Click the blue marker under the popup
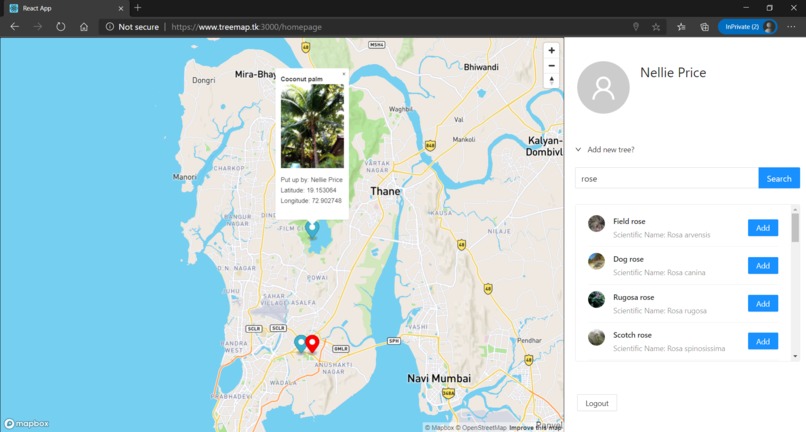This screenshot has width=806, height=432. click(312, 228)
